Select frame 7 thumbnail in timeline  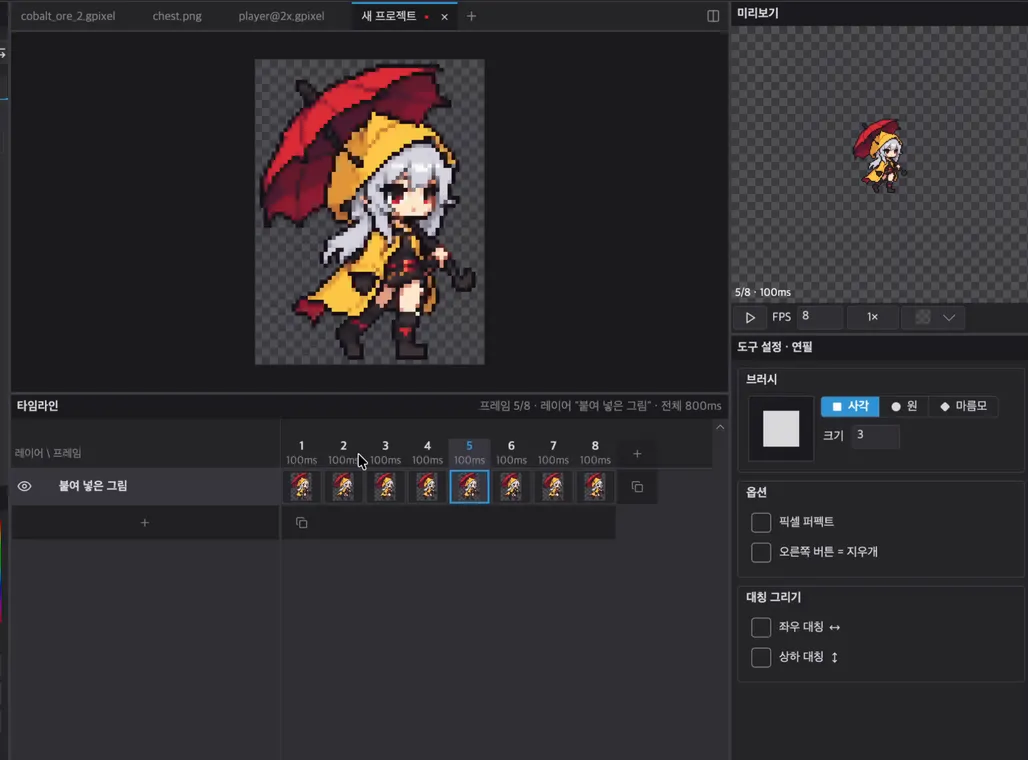point(553,487)
